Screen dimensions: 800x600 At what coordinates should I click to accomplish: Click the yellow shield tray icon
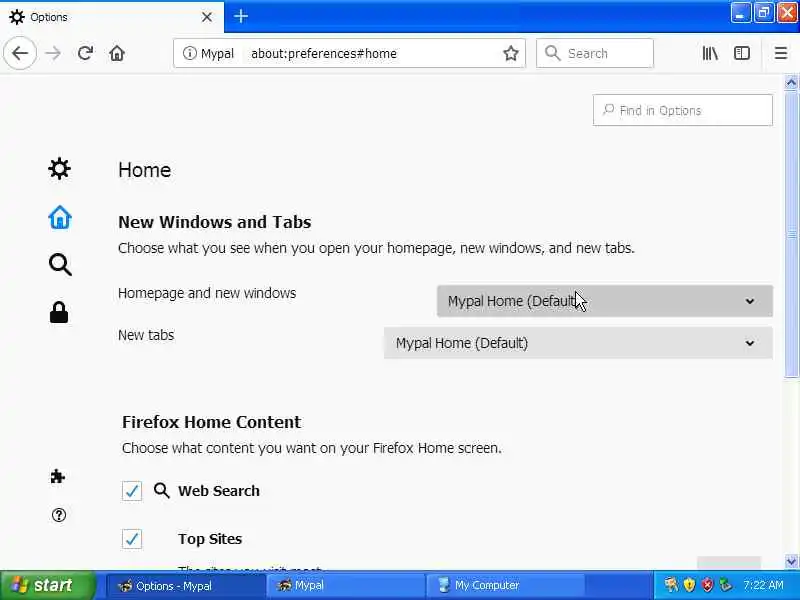point(689,585)
